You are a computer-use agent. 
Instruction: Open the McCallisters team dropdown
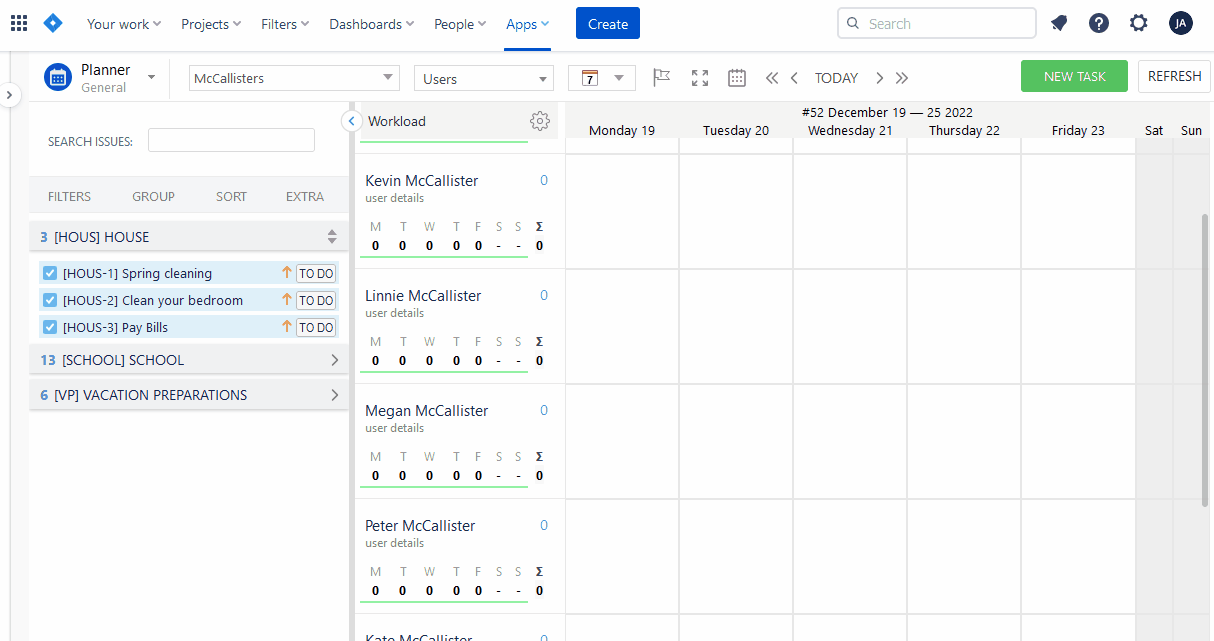click(294, 78)
